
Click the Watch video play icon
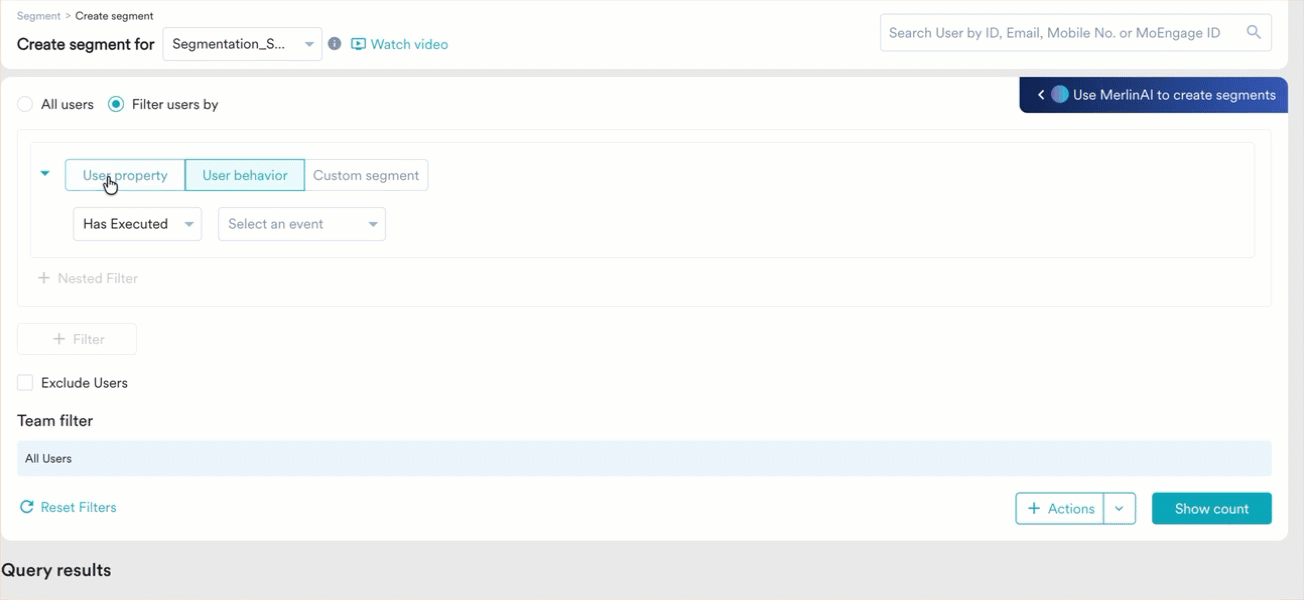[x=356, y=44]
